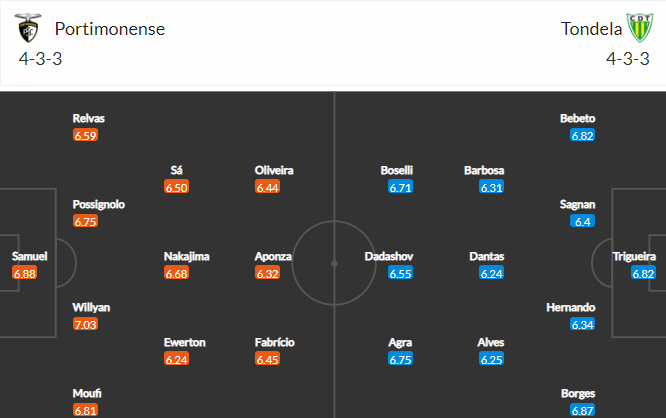Open player Hernando's name label
666x418 pixels.
(x=570, y=307)
